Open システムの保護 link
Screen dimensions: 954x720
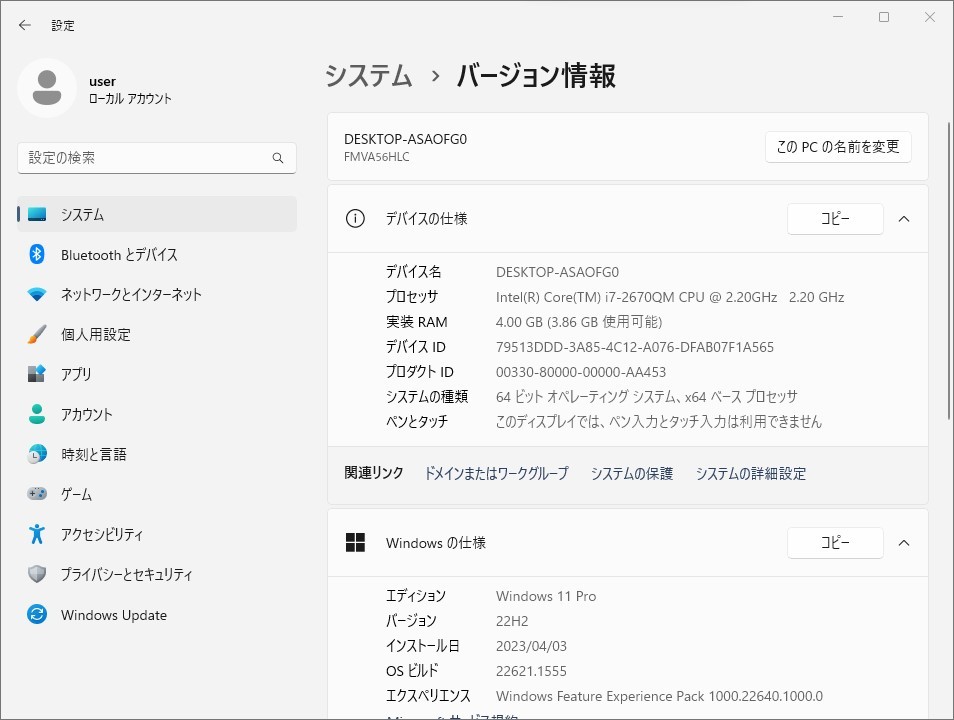(x=632, y=473)
